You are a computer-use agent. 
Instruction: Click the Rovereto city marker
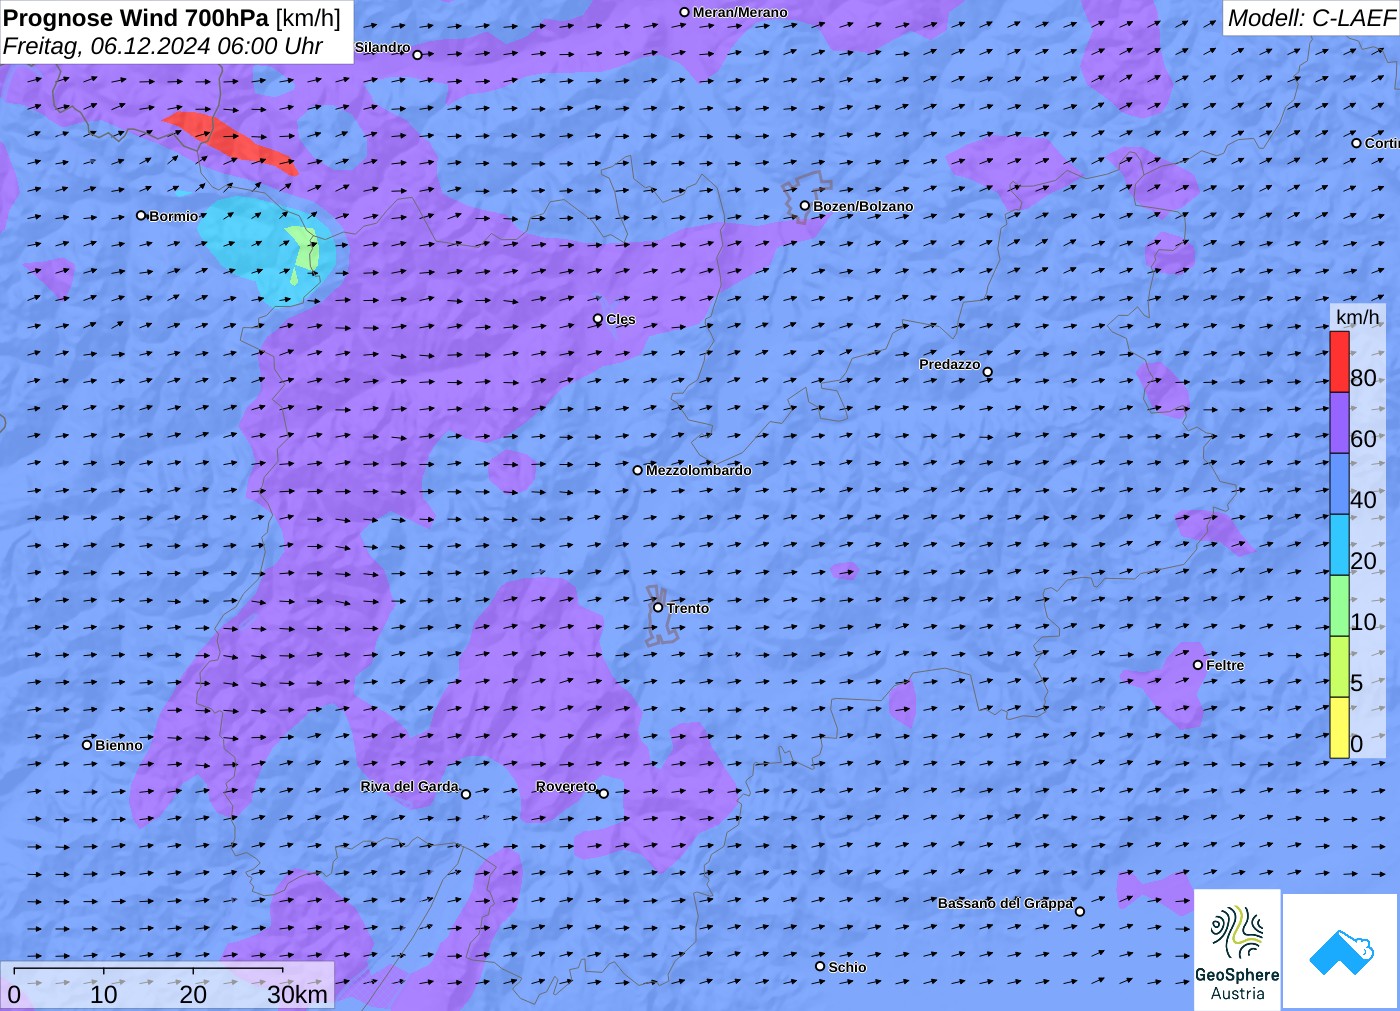coord(603,794)
